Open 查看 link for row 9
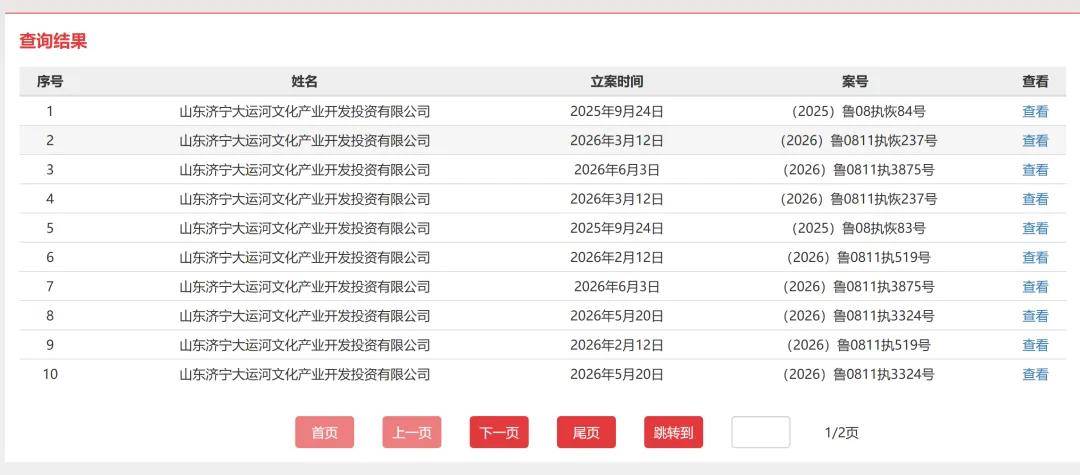This screenshot has width=1080, height=475. tap(1035, 345)
